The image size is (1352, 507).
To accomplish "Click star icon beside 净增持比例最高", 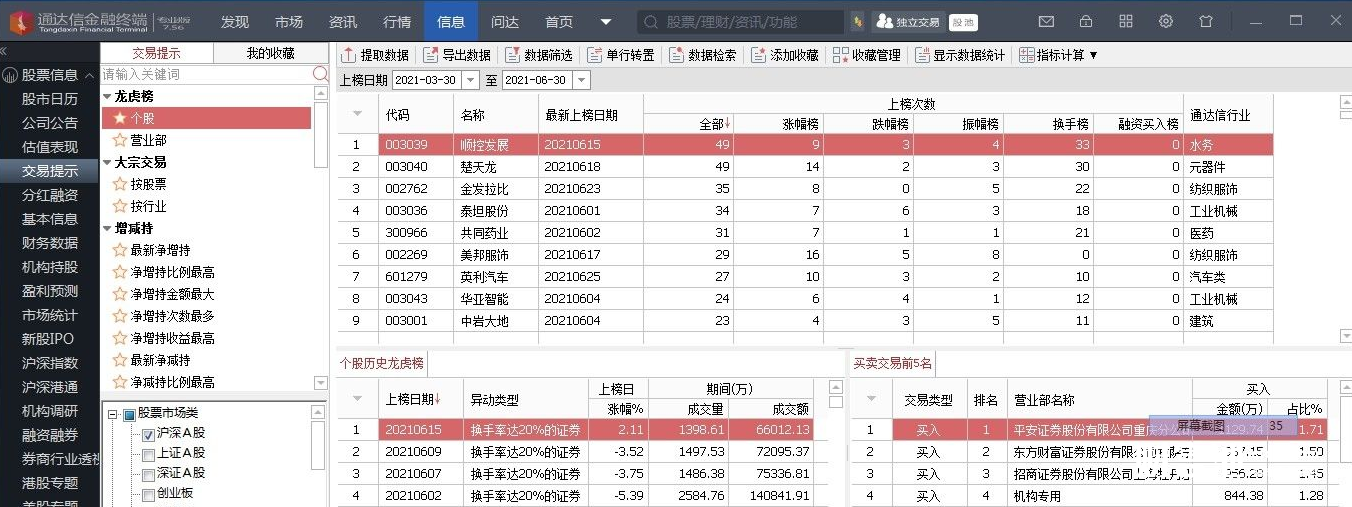I will pos(120,272).
